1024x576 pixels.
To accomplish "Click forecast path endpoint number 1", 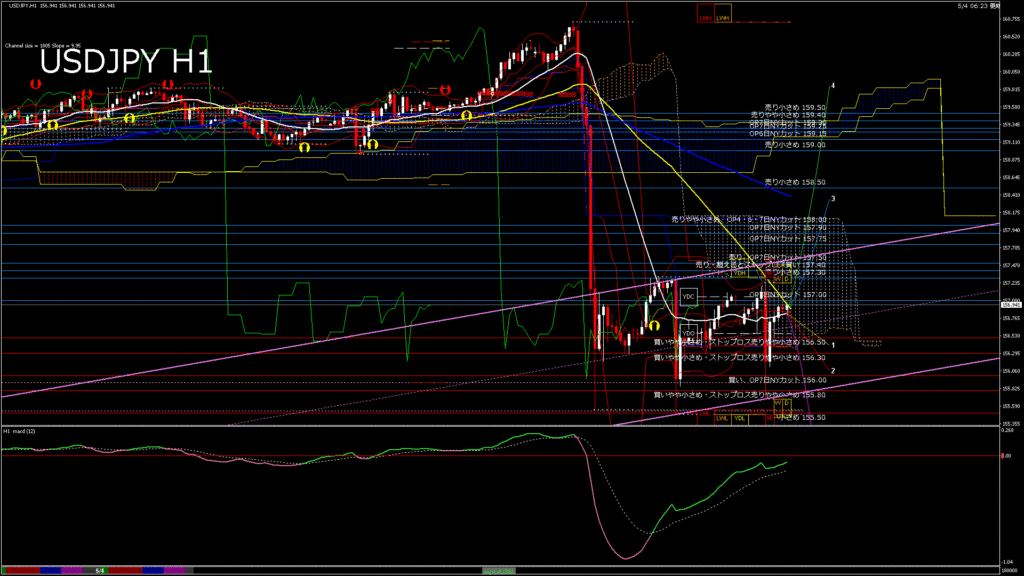I will [x=833, y=345].
